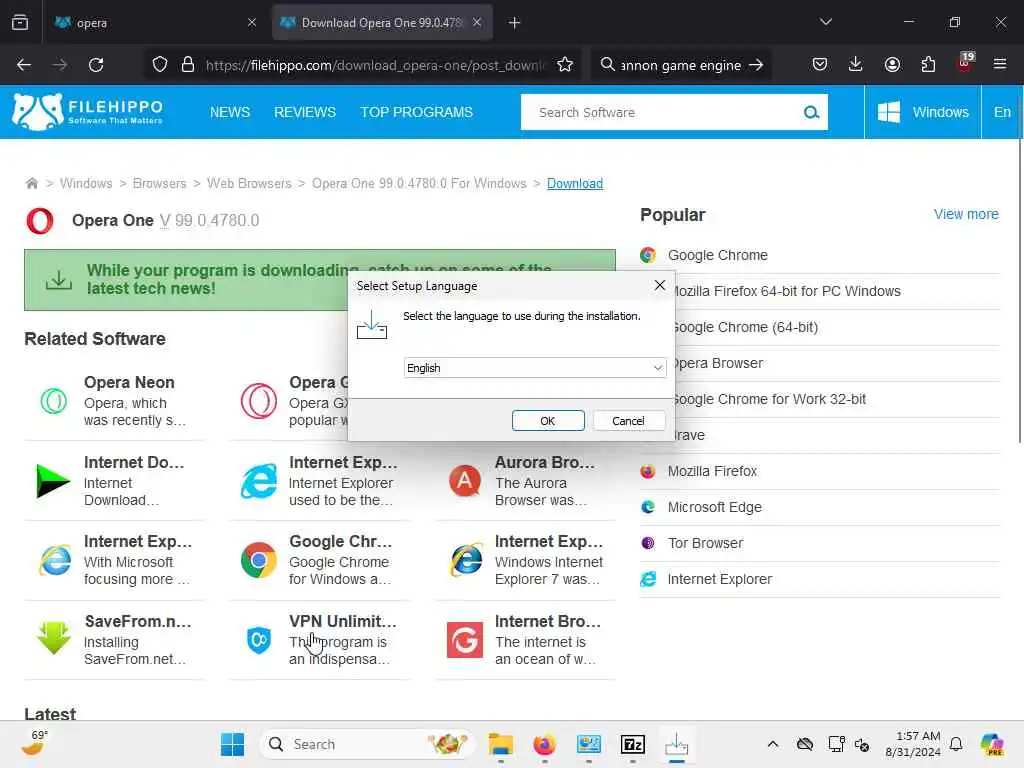
Task: Click the Internet Download Manager icon
Action: (x=53, y=481)
